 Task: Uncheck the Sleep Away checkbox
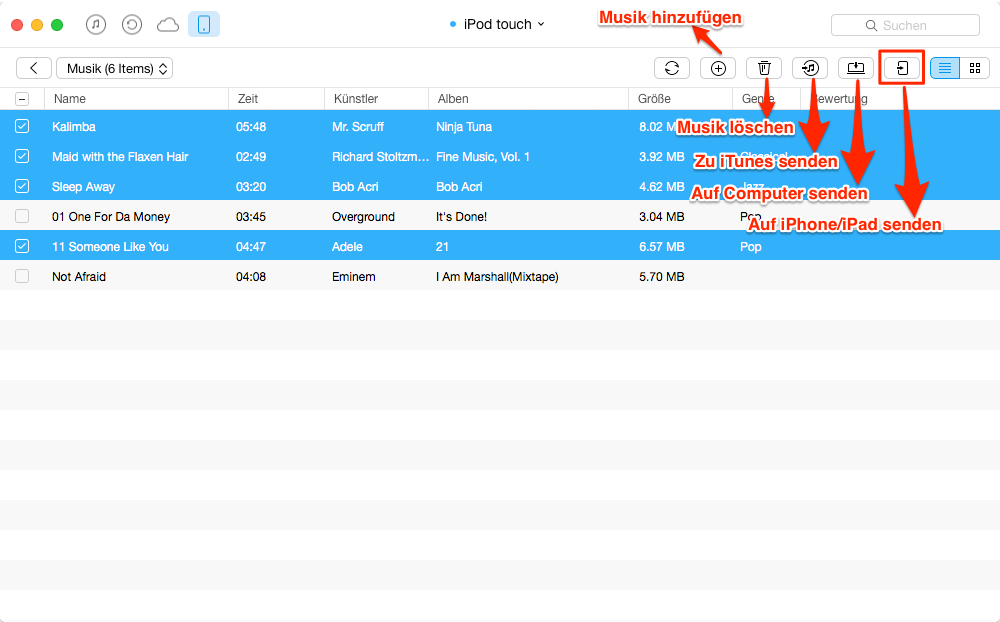(22, 186)
